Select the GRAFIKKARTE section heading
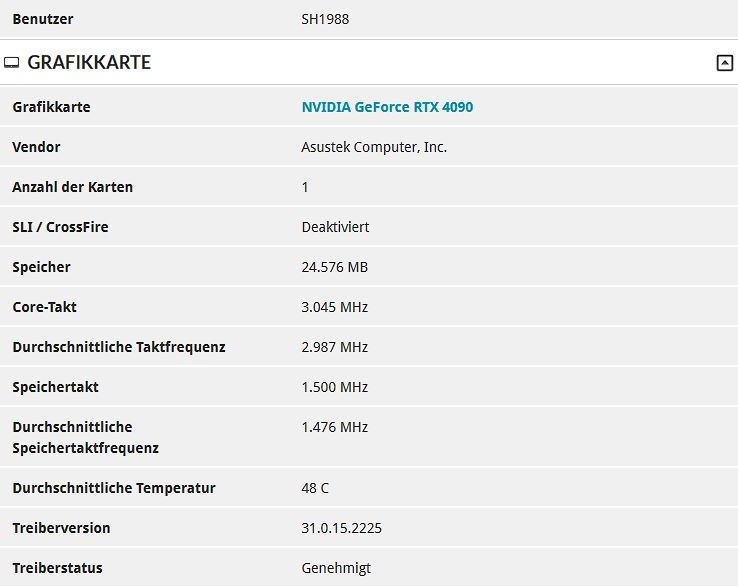The width and height of the screenshot is (738, 587). [x=89, y=63]
